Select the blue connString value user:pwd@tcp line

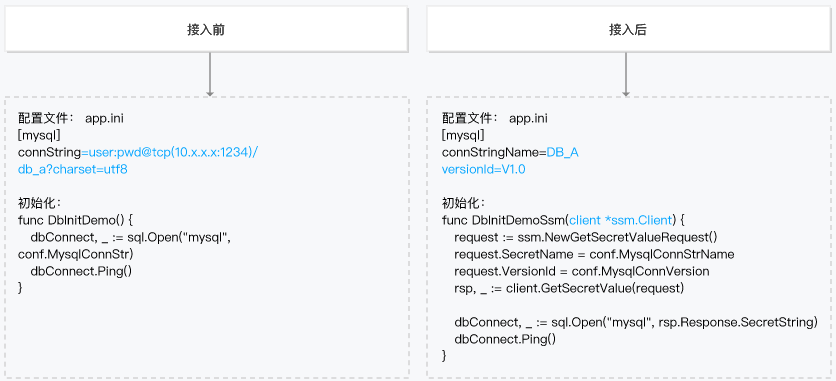[x=170, y=152]
